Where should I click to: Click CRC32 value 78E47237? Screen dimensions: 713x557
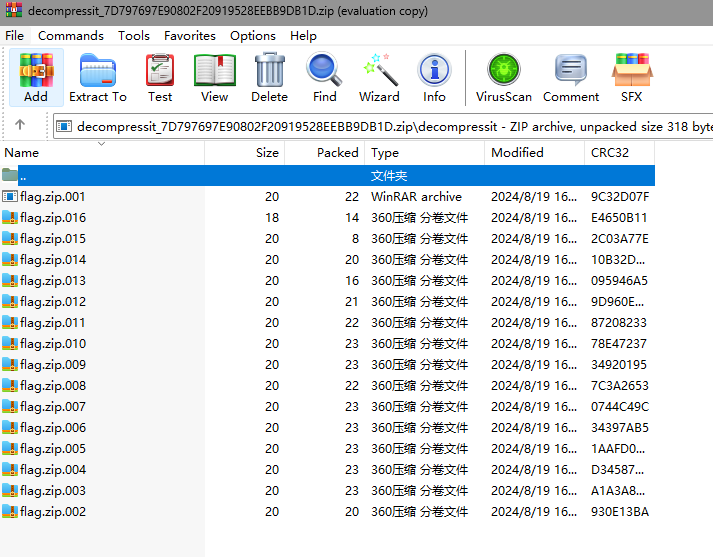point(619,343)
